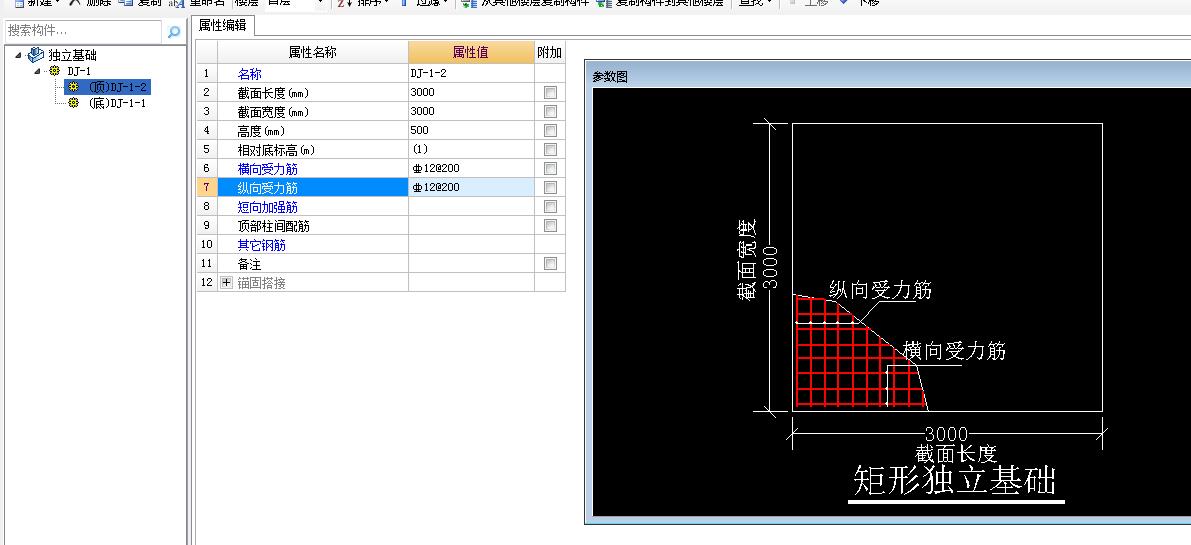Image resolution: width=1191 pixels, height=545 pixels.
Task: Collapse the DJ-1 tree node
Action: (38, 71)
